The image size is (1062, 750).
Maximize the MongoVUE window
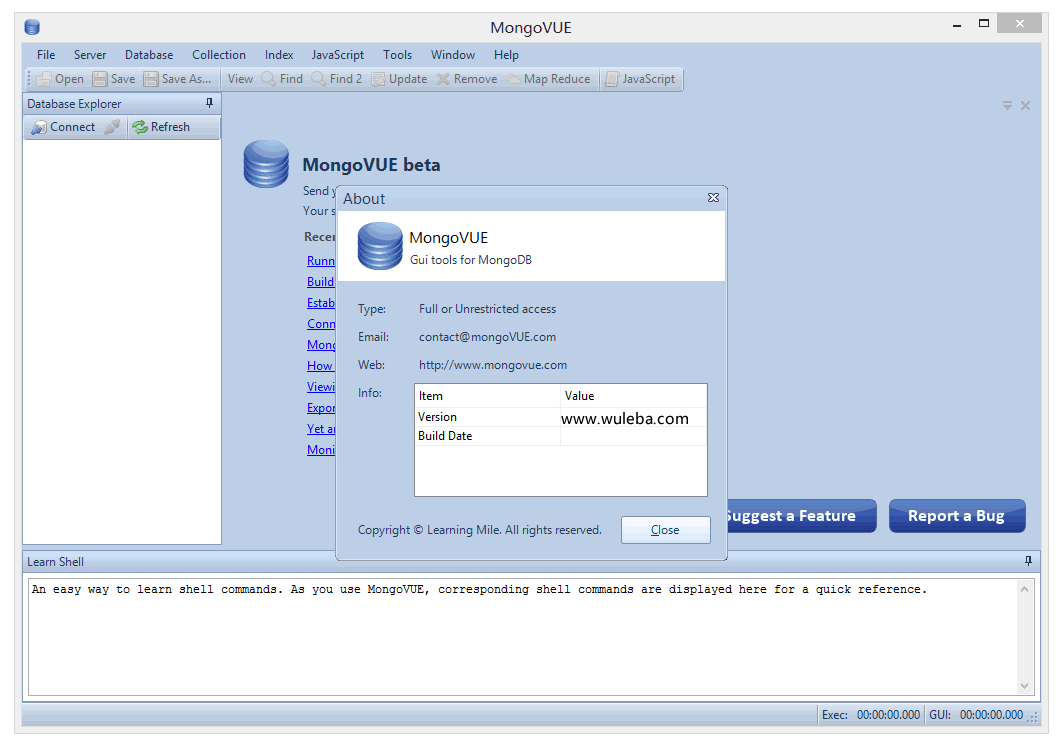pyautogui.click(x=984, y=24)
